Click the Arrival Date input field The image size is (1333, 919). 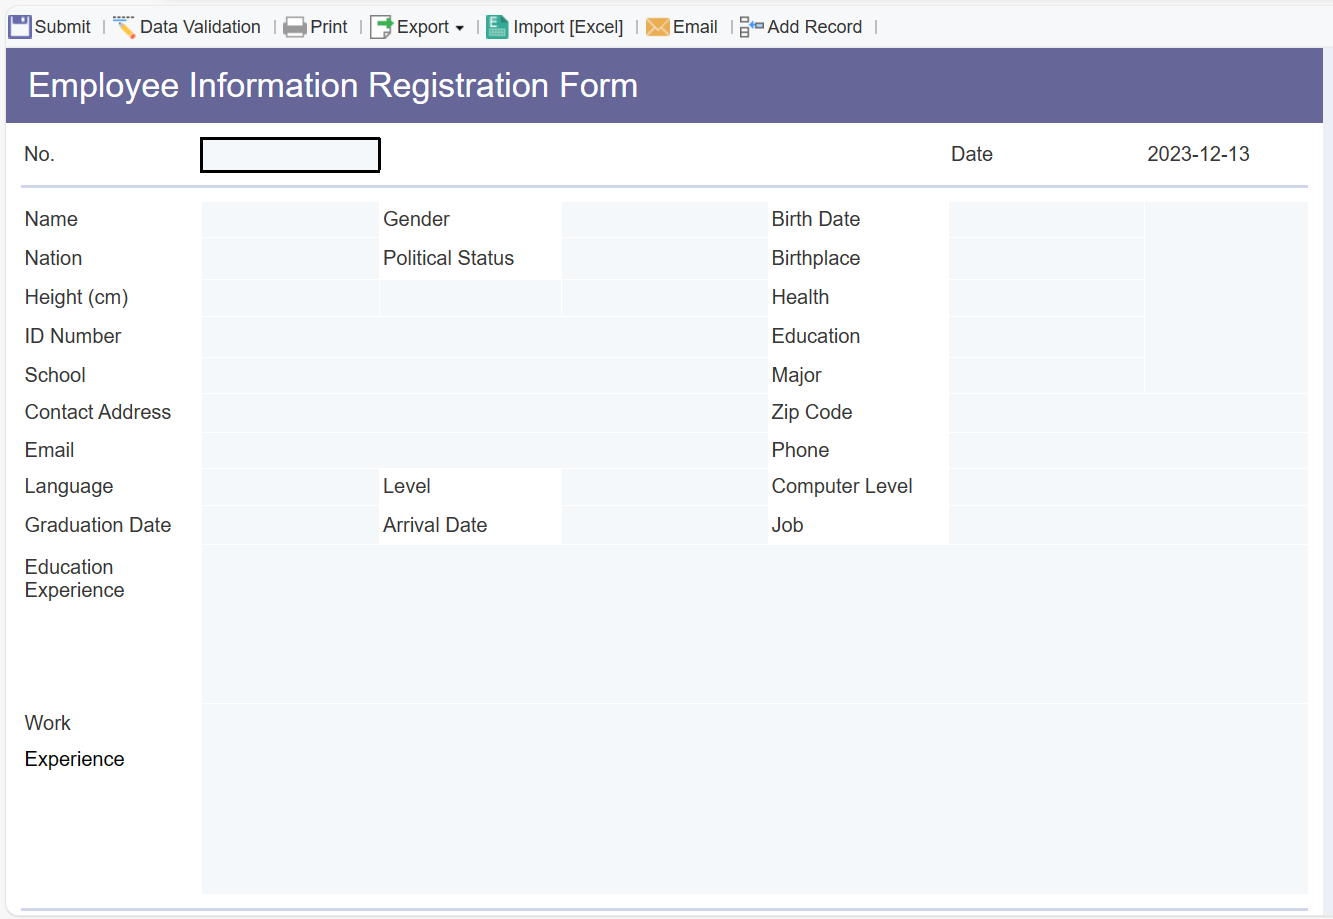[664, 525]
